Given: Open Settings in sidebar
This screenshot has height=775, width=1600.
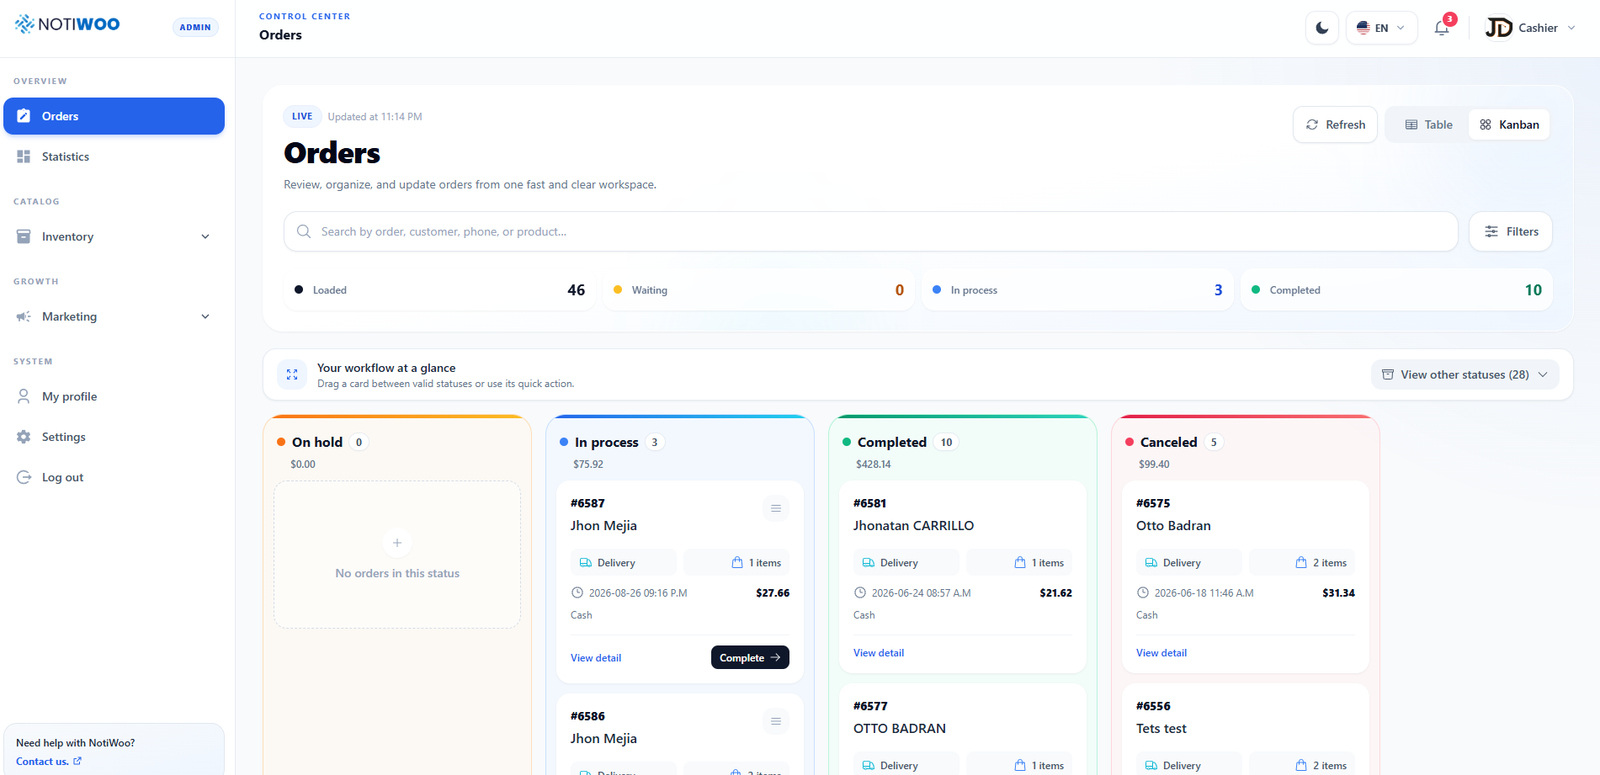Looking at the screenshot, I should (x=114, y=437).
